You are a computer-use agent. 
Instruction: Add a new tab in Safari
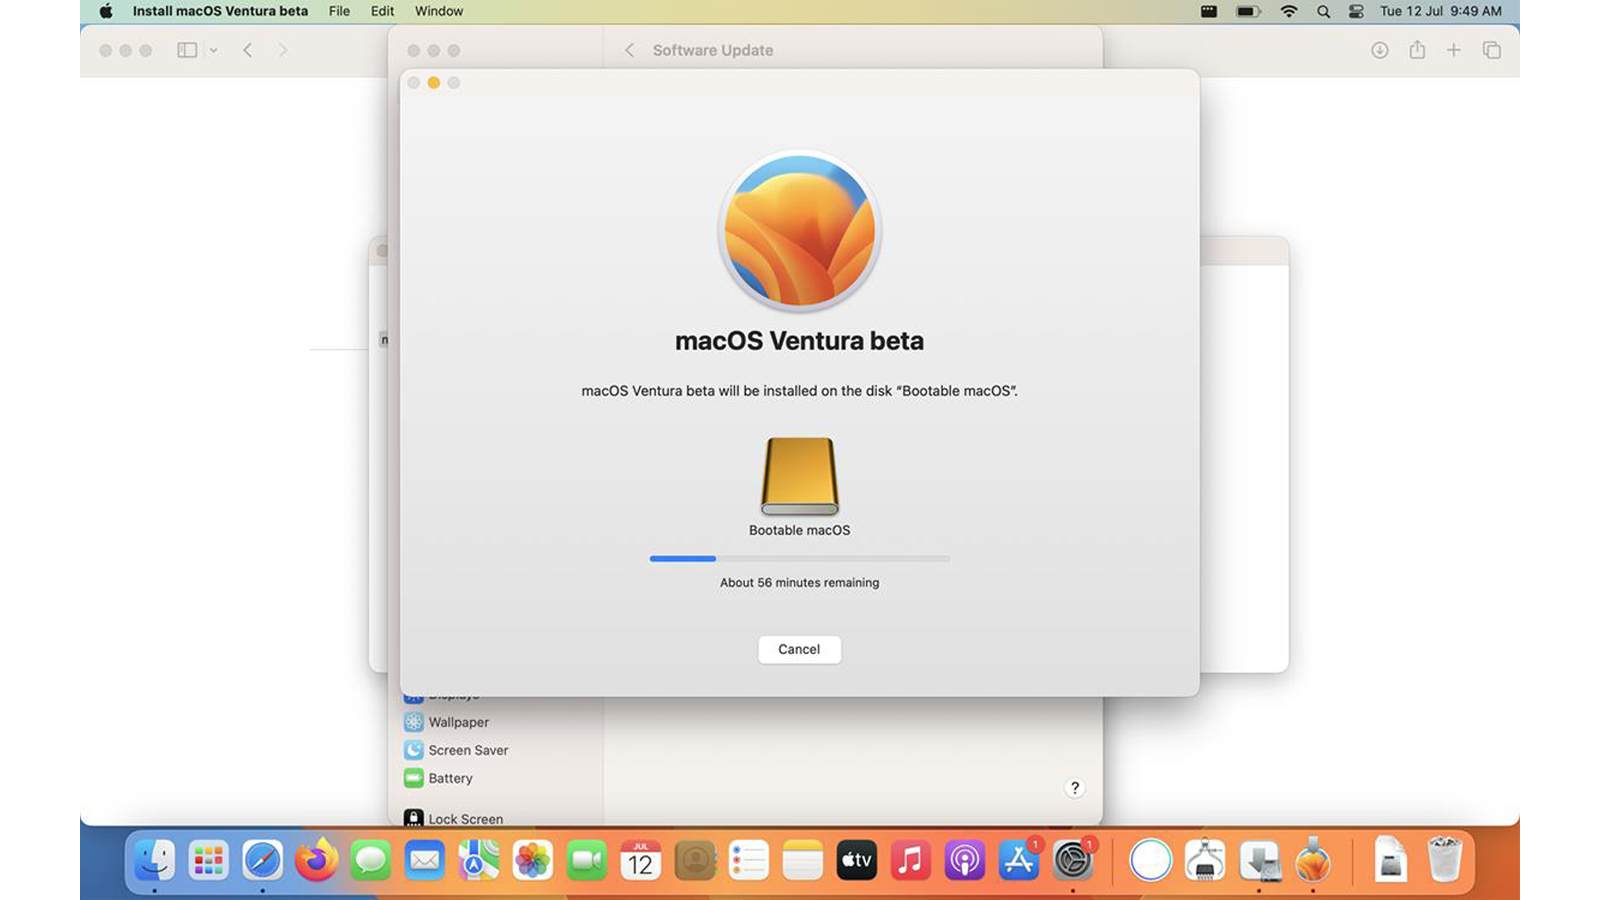(1454, 50)
